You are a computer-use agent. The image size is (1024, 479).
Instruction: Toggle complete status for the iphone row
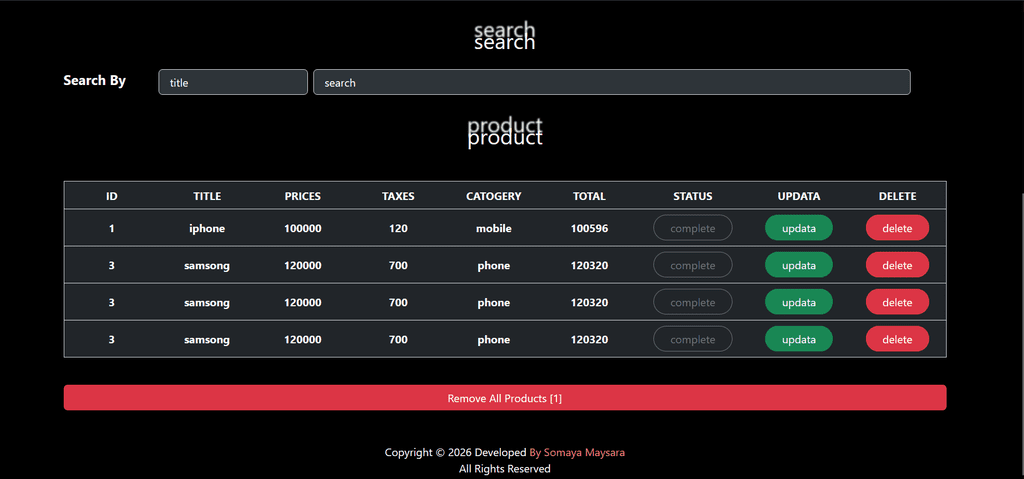(693, 228)
